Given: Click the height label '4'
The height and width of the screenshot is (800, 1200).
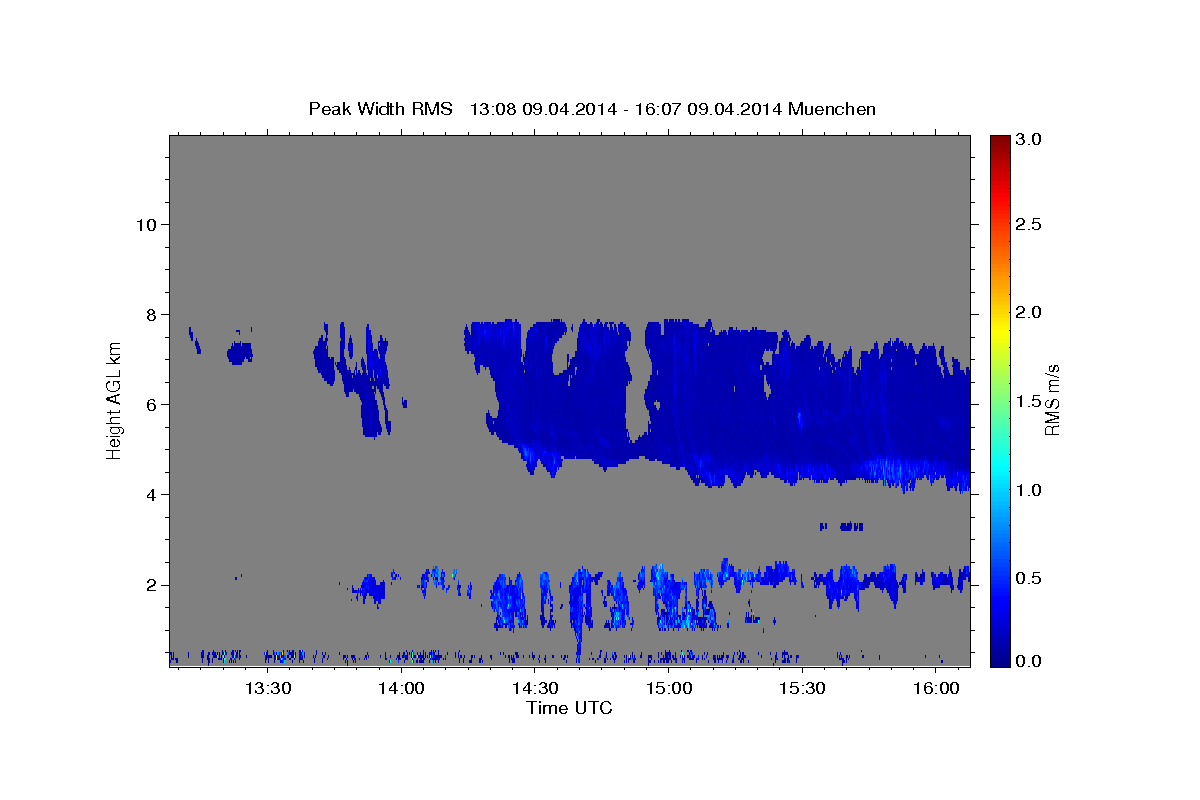Looking at the screenshot, I should (x=151, y=494).
